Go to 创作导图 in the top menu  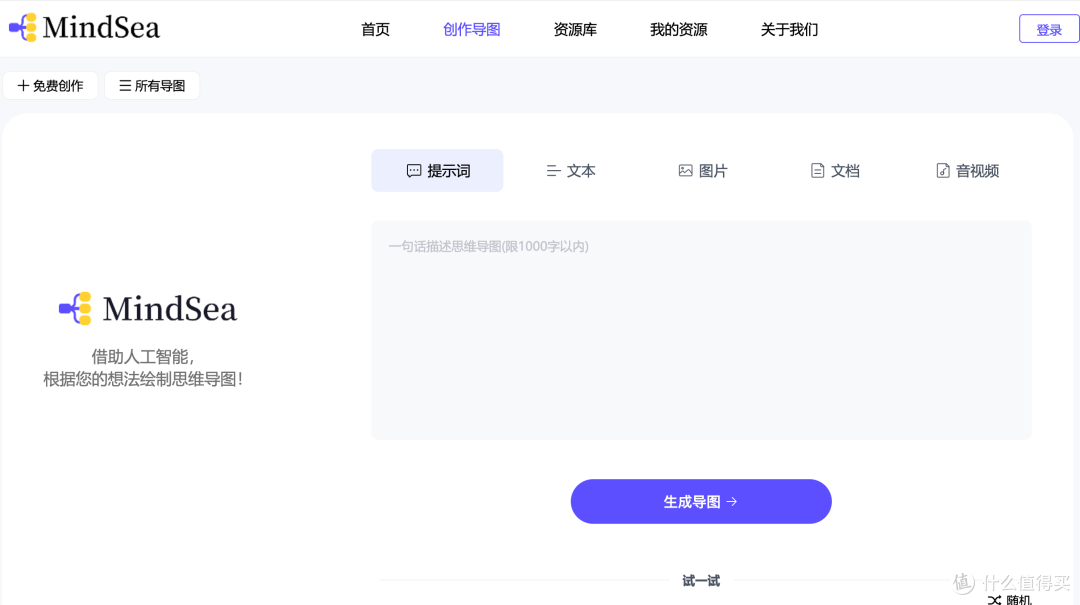pos(471,30)
